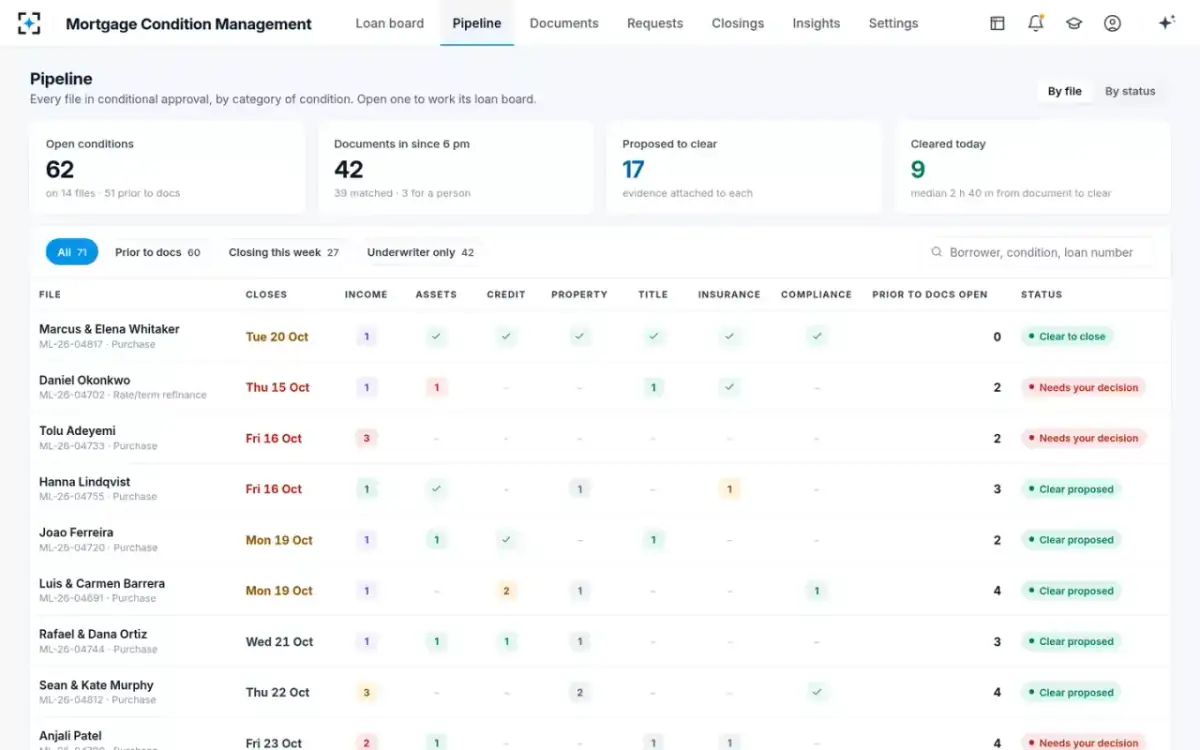
Task: Click Needs your decision for Daniel Okonkwo
Action: pyautogui.click(x=1083, y=387)
